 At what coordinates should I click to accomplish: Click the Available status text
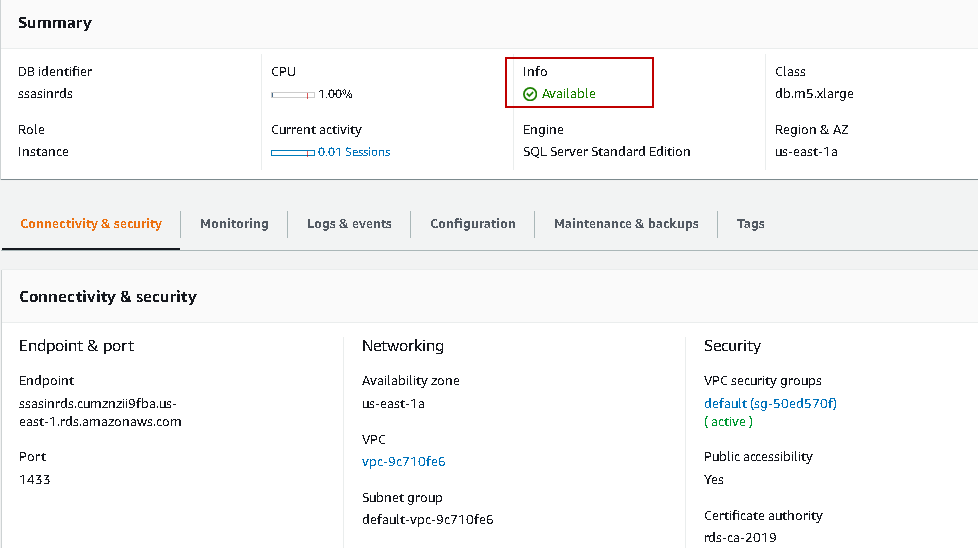tap(568, 94)
